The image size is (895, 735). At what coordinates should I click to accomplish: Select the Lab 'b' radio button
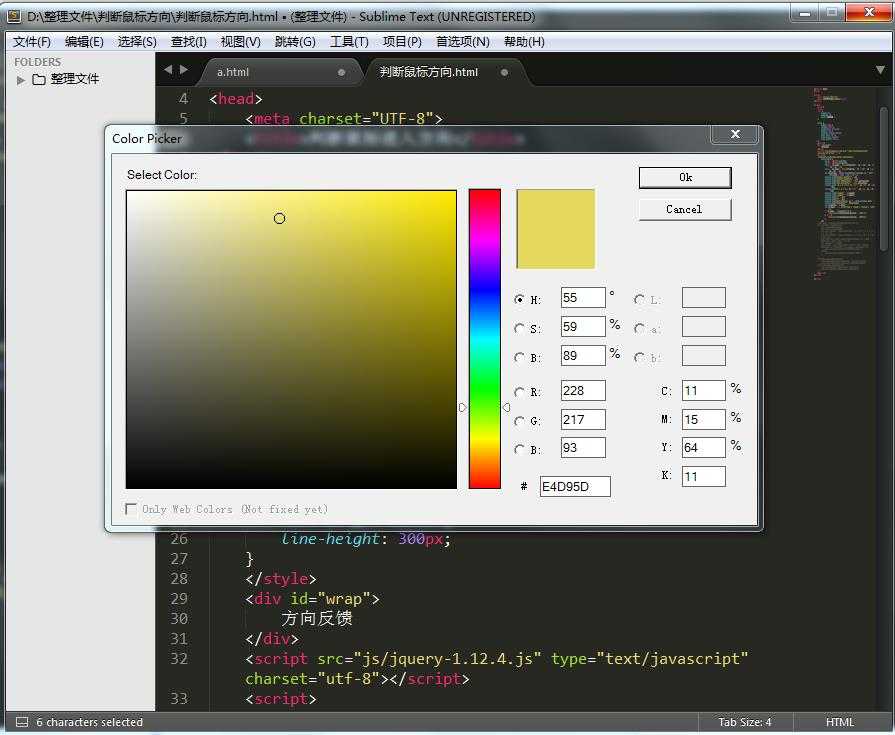pyautogui.click(x=639, y=358)
